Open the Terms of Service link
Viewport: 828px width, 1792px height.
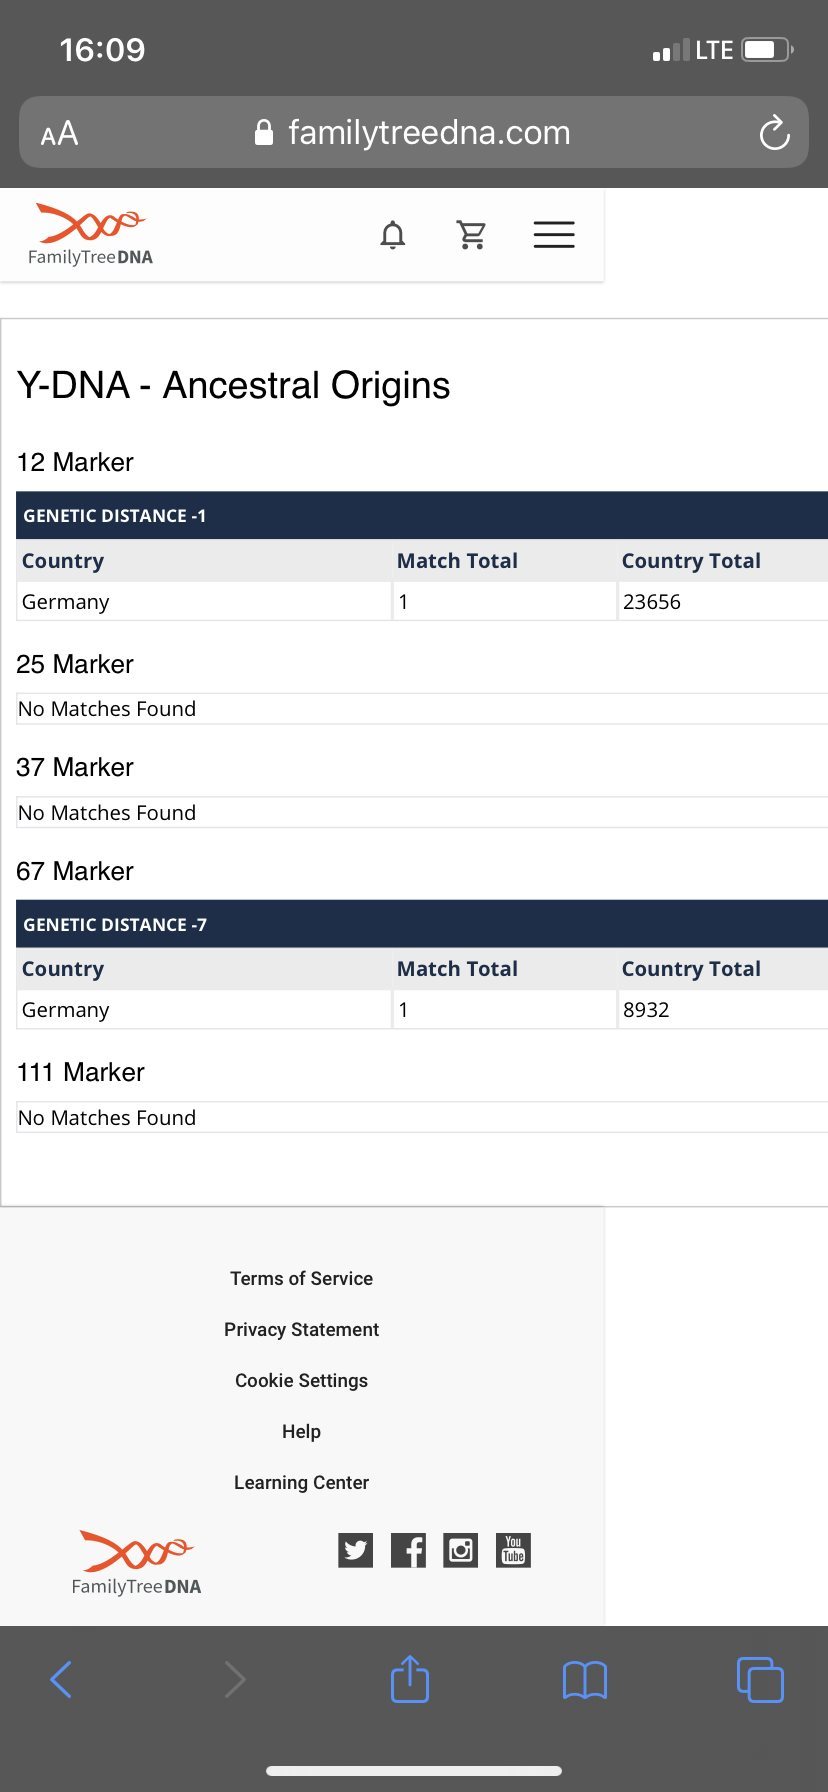tap(301, 1278)
